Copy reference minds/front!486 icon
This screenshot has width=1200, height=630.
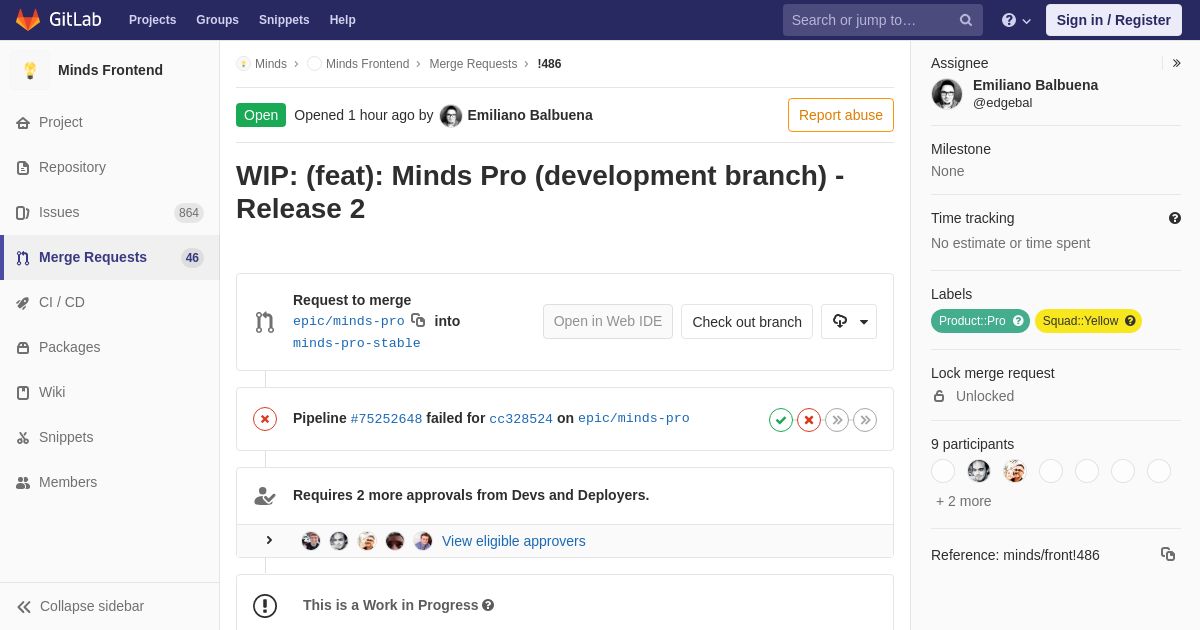(1168, 554)
